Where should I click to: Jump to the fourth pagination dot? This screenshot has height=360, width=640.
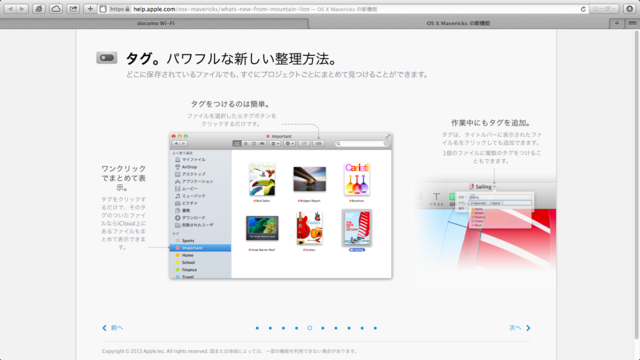click(x=296, y=328)
